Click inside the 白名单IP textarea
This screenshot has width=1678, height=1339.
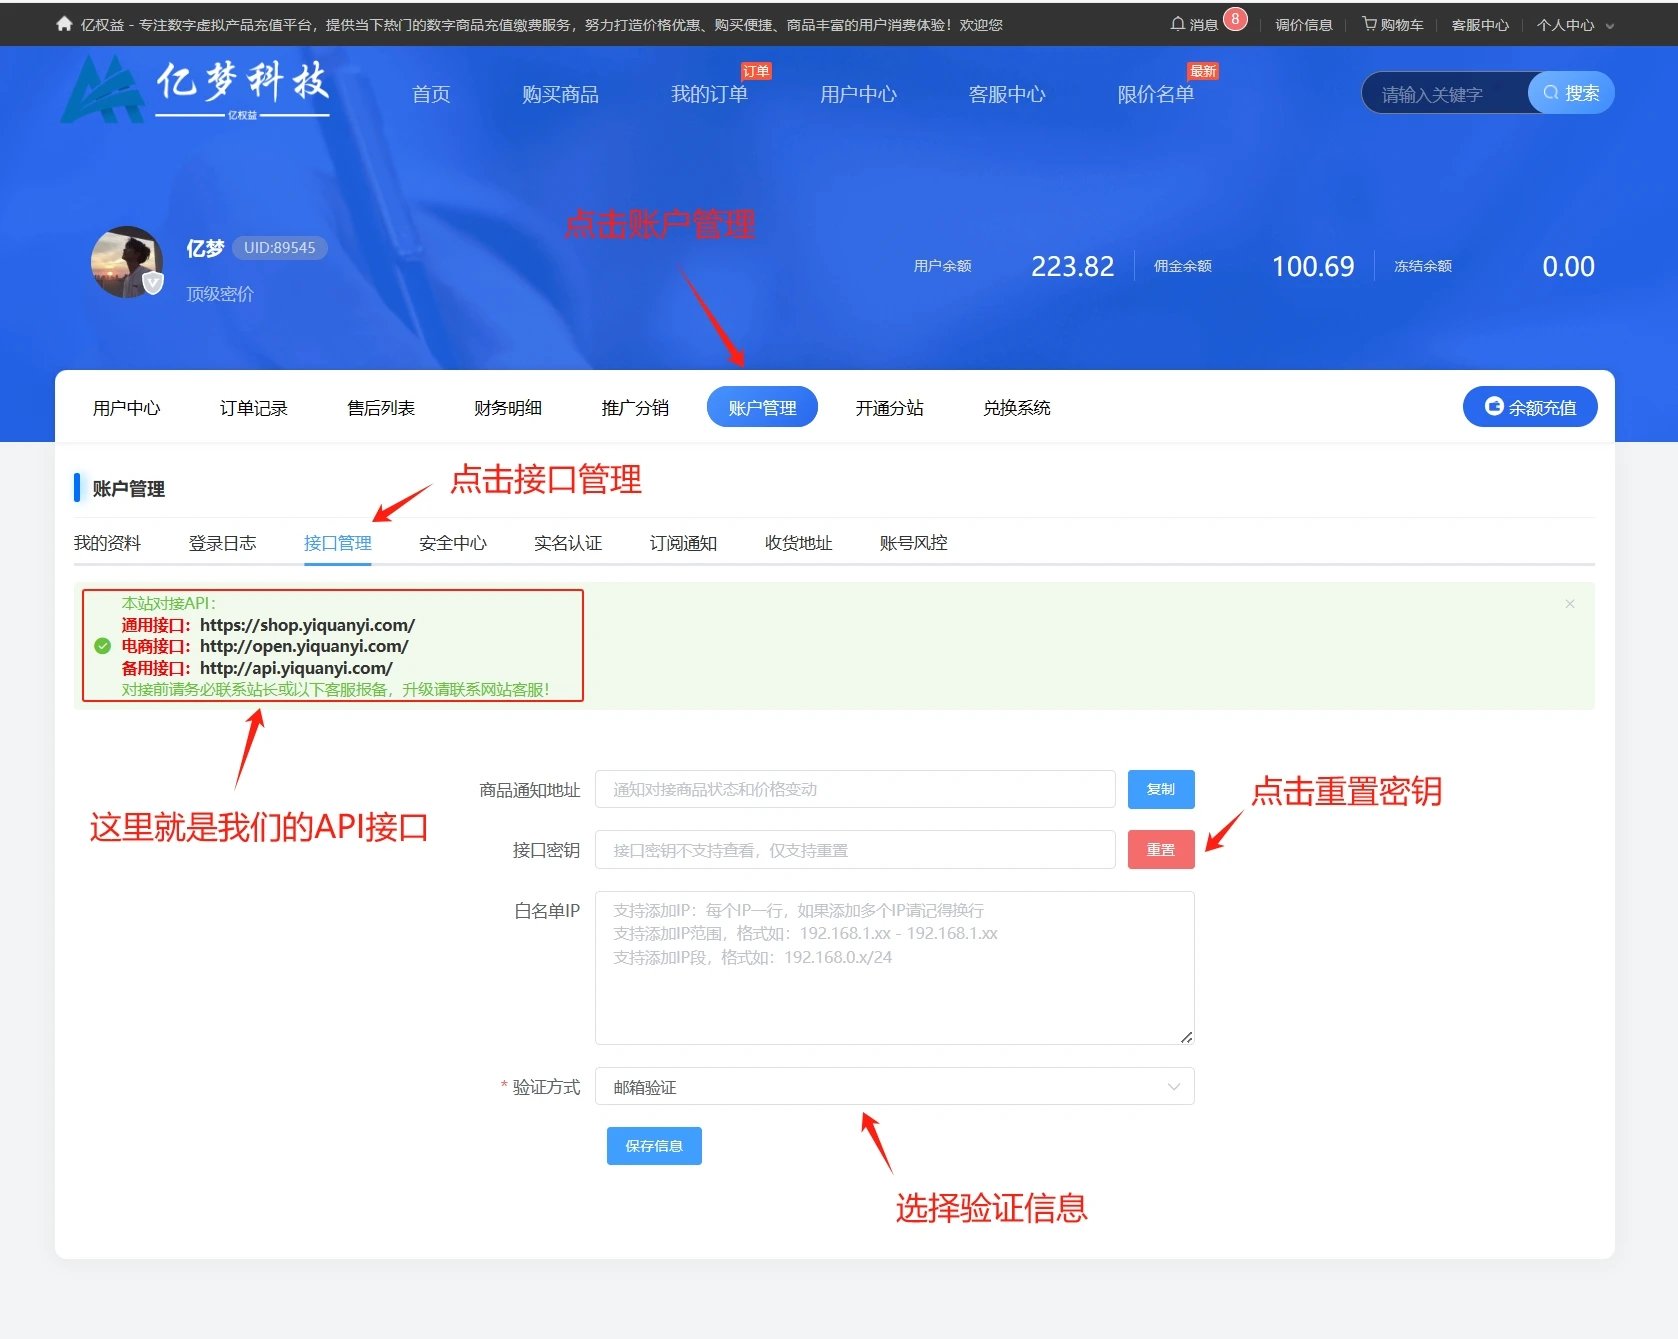[893, 965]
